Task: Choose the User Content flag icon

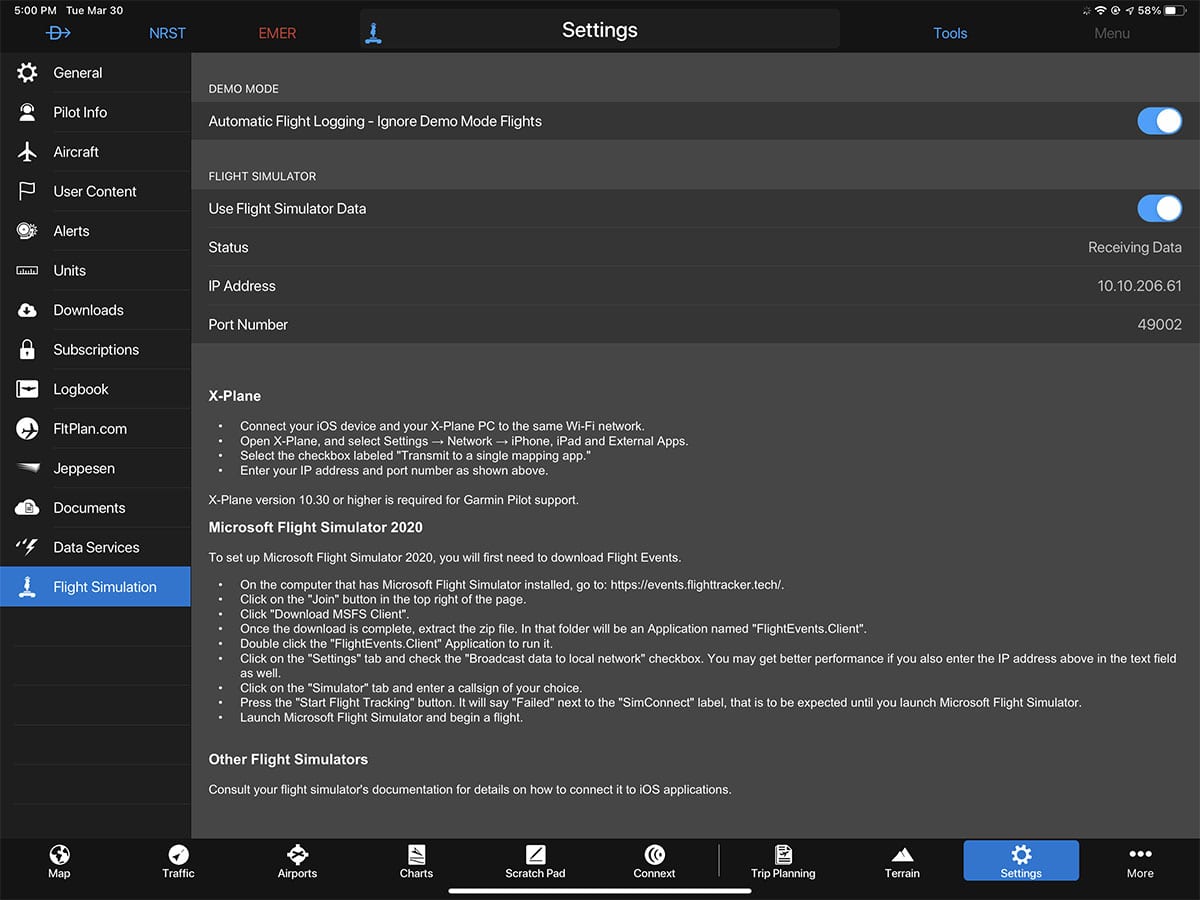Action: (27, 191)
